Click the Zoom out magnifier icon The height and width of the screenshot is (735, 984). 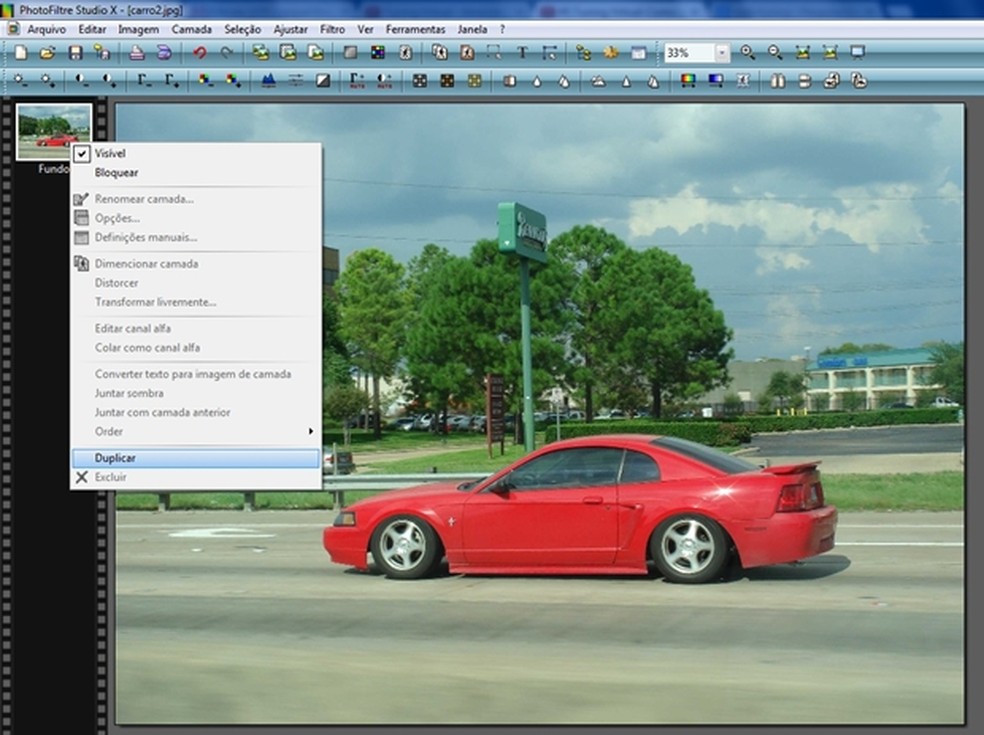coord(775,53)
